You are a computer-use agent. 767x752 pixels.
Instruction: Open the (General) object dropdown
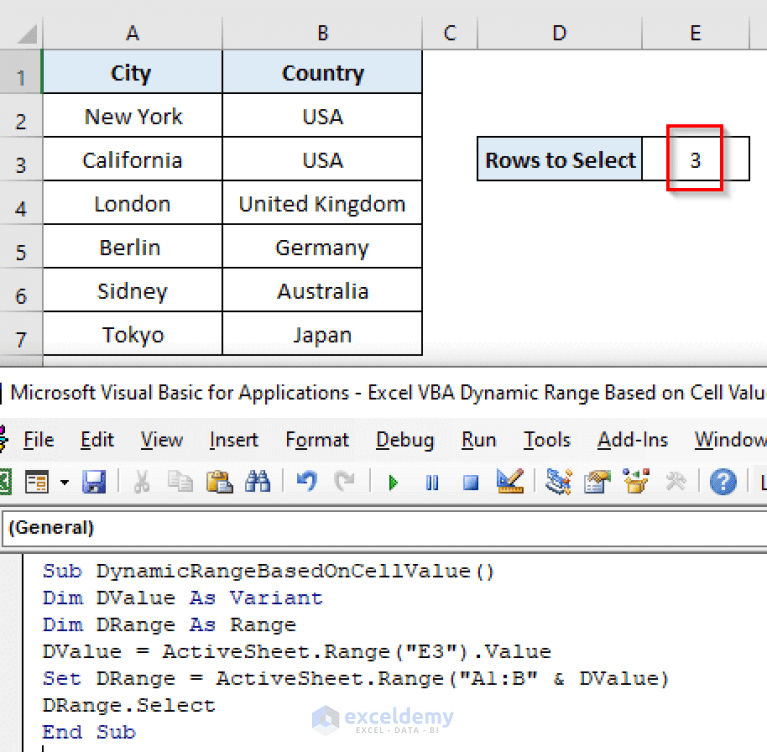coord(384,528)
